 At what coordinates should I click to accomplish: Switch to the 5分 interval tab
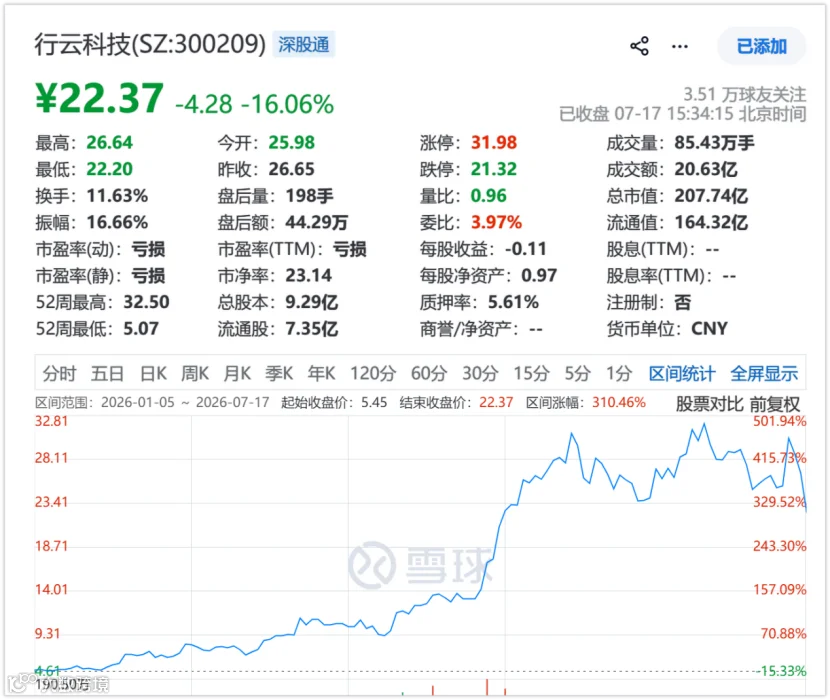(x=577, y=373)
